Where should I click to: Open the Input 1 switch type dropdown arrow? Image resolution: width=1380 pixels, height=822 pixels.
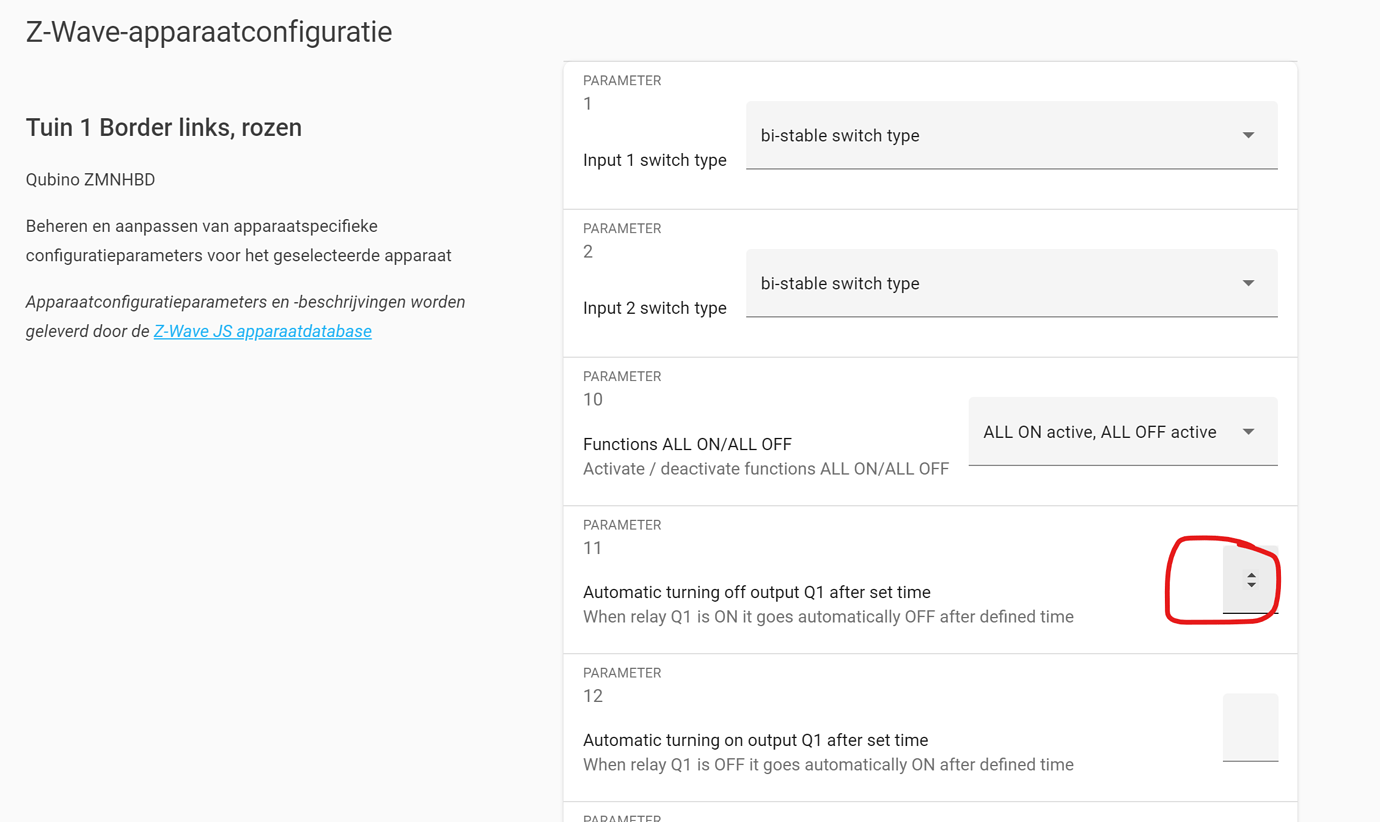(1248, 135)
